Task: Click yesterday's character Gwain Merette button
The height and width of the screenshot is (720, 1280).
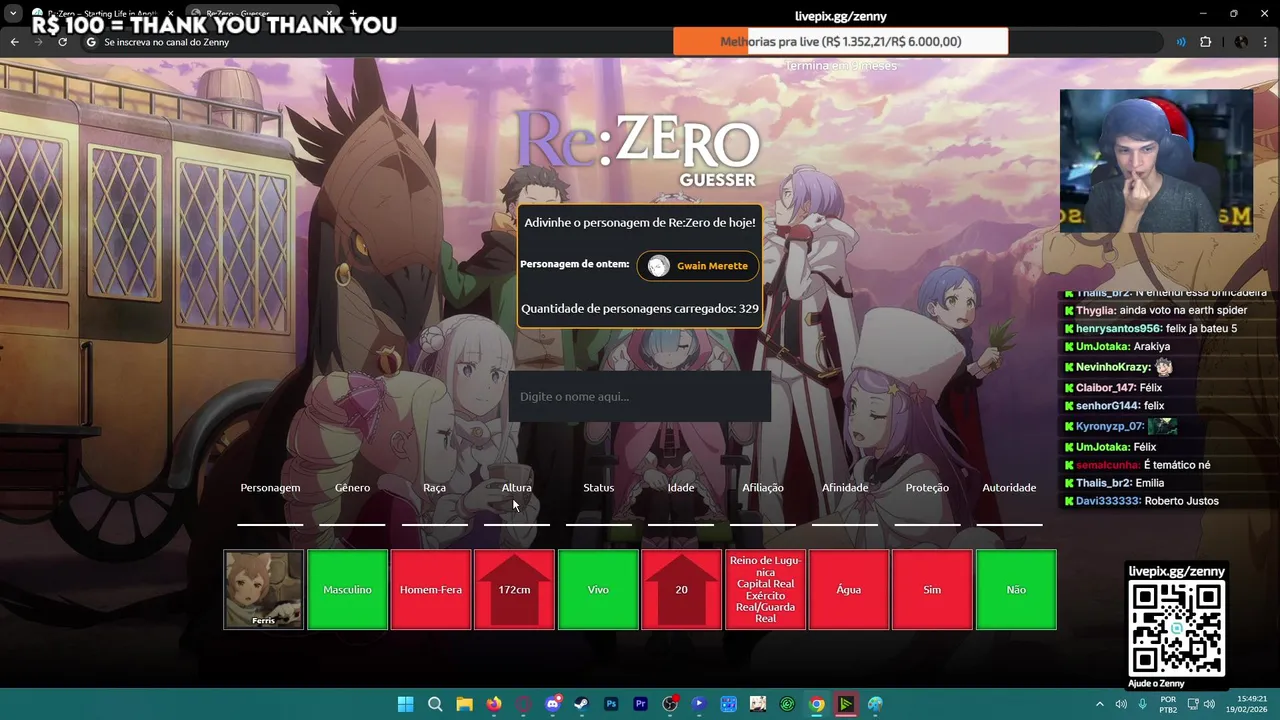Action: (x=698, y=266)
